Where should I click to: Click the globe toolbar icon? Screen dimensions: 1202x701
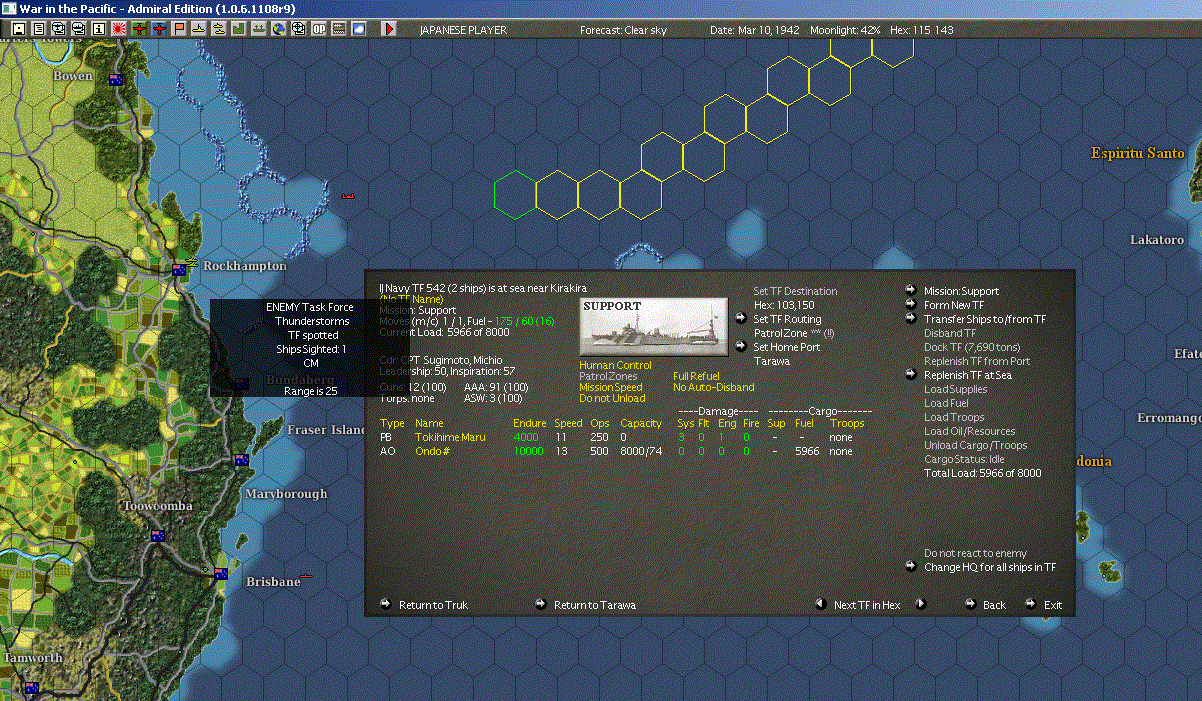click(x=278, y=29)
